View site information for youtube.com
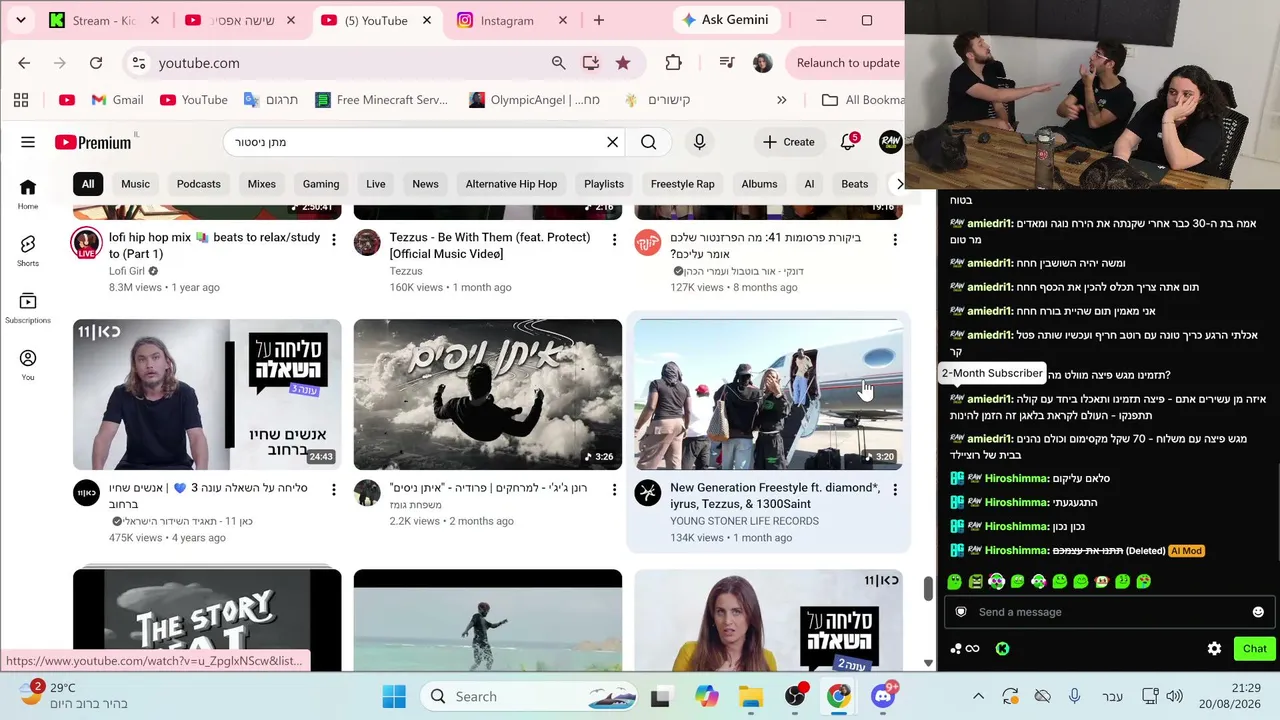Viewport: 1280px width, 720px height. click(138, 63)
